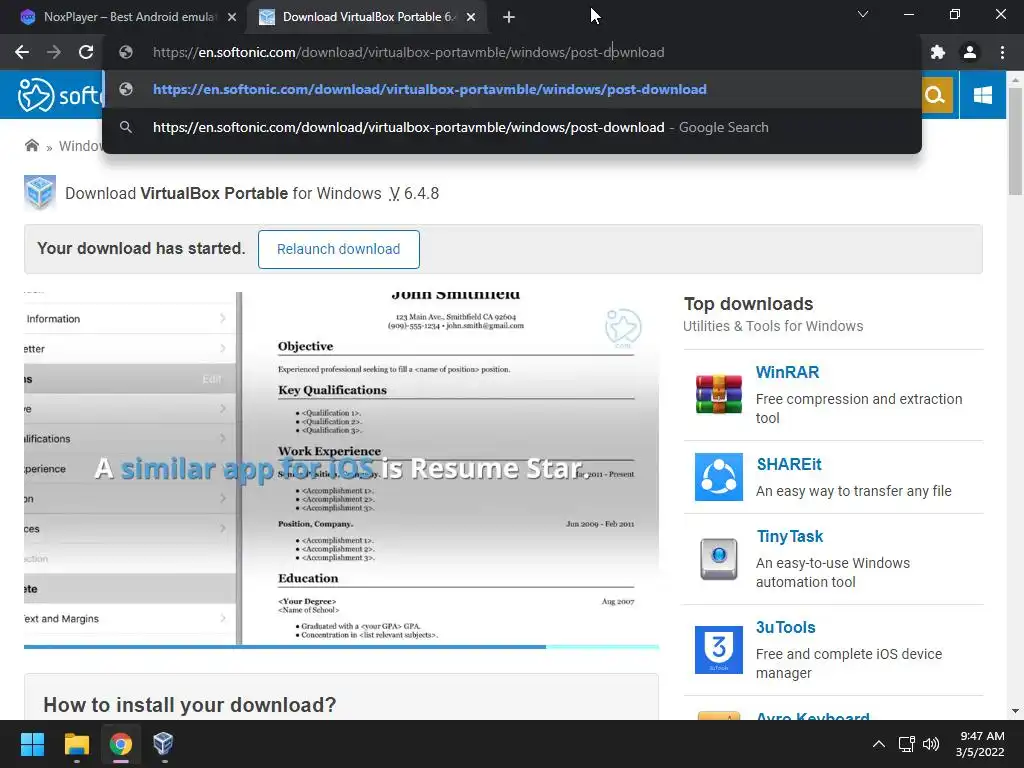The image size is (1024, 768).
Task: Click the Chrome taskbar icon
Action: tap(120, 744)
